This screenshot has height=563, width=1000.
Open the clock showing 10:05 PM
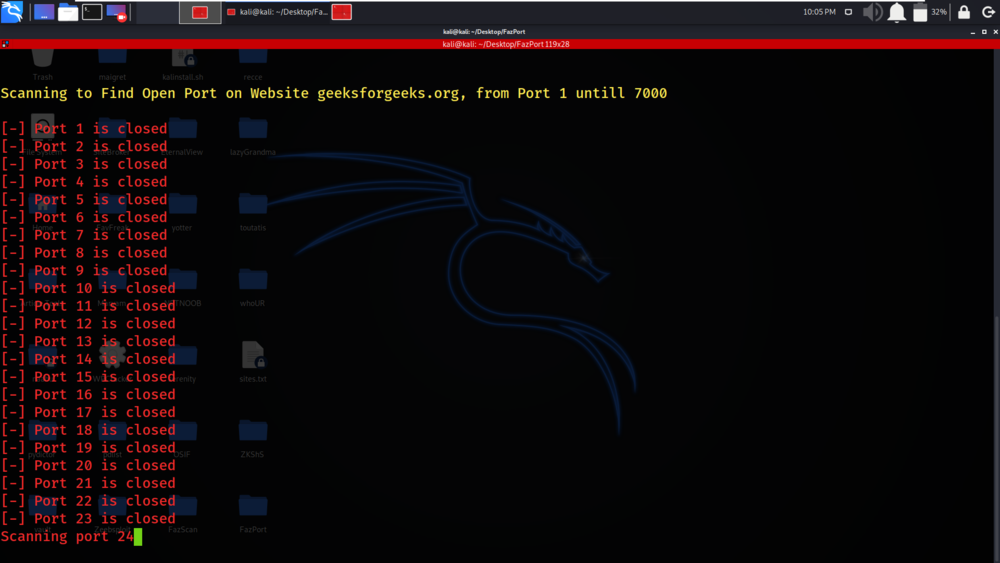tap(820, 12)
